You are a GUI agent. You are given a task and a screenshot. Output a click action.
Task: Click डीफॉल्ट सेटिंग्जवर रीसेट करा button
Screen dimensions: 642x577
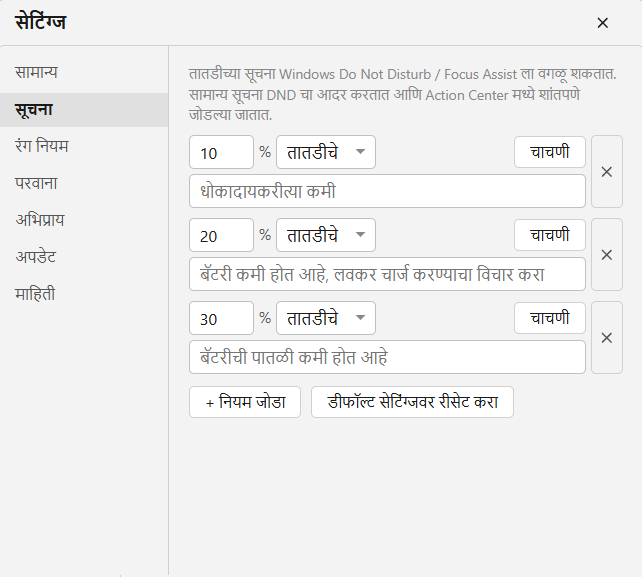click(412, 402)
